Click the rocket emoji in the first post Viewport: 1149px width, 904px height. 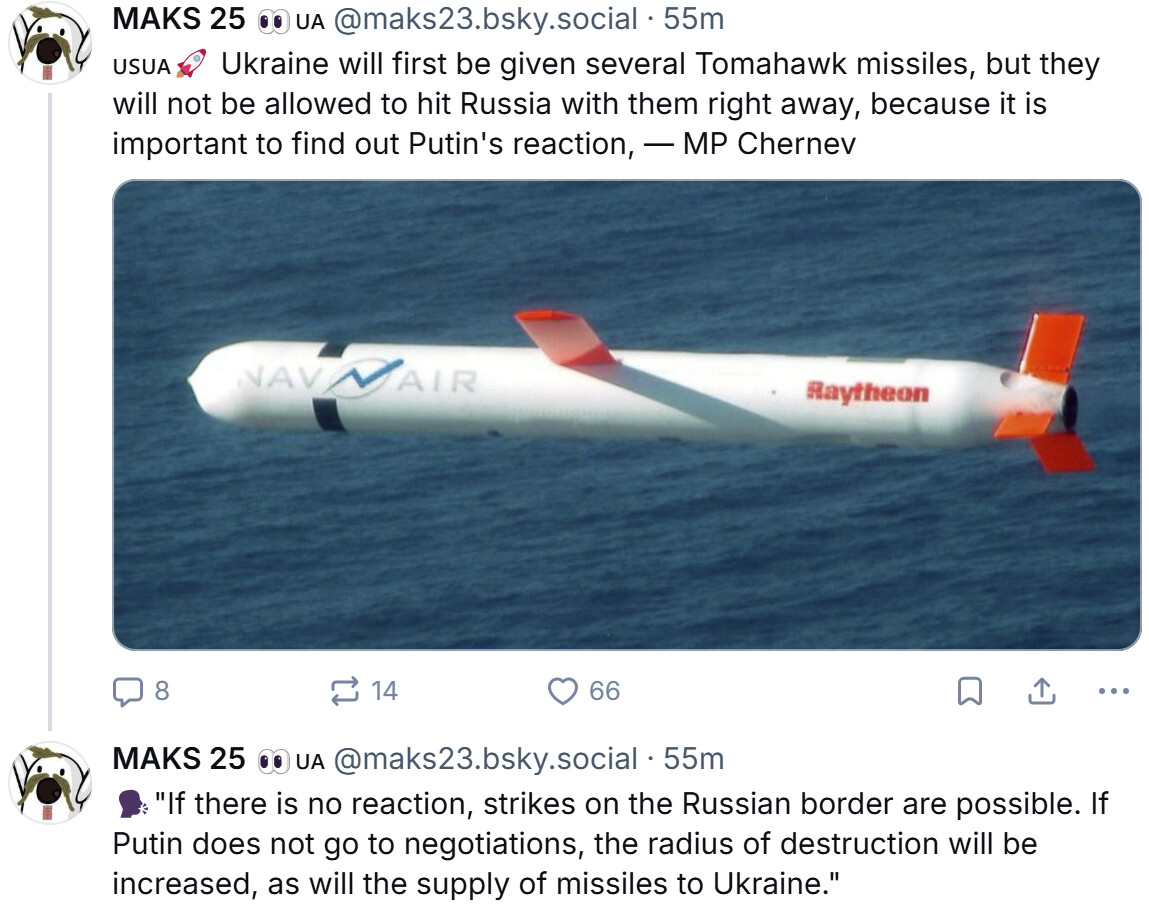(190, 65)
